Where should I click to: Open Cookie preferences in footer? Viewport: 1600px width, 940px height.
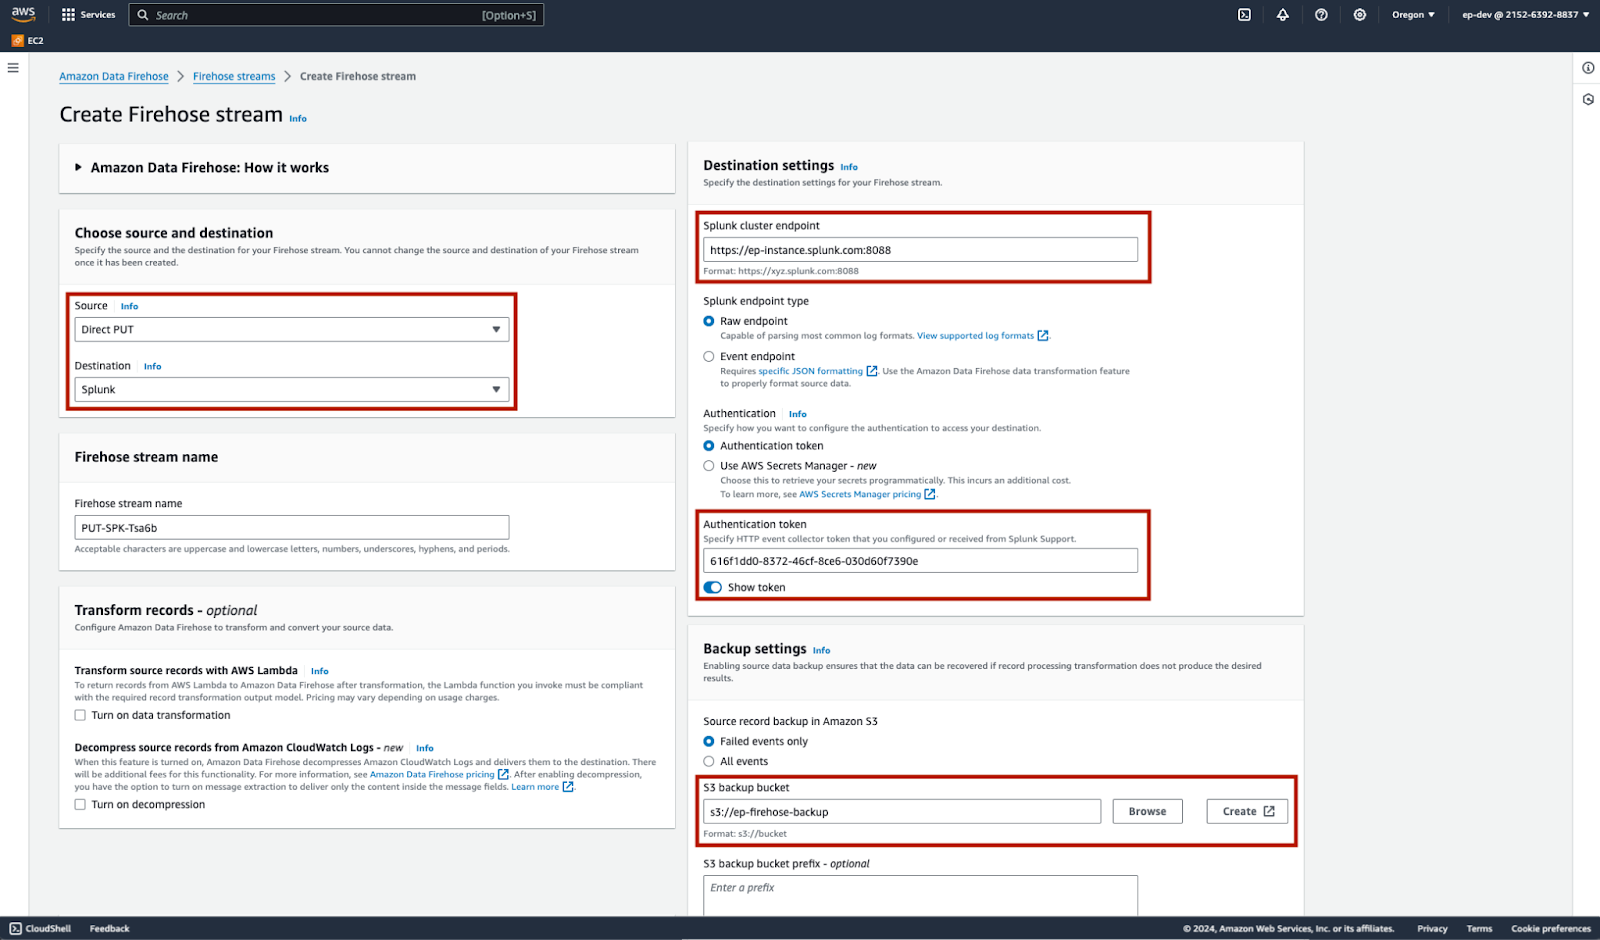point(1551,929)
